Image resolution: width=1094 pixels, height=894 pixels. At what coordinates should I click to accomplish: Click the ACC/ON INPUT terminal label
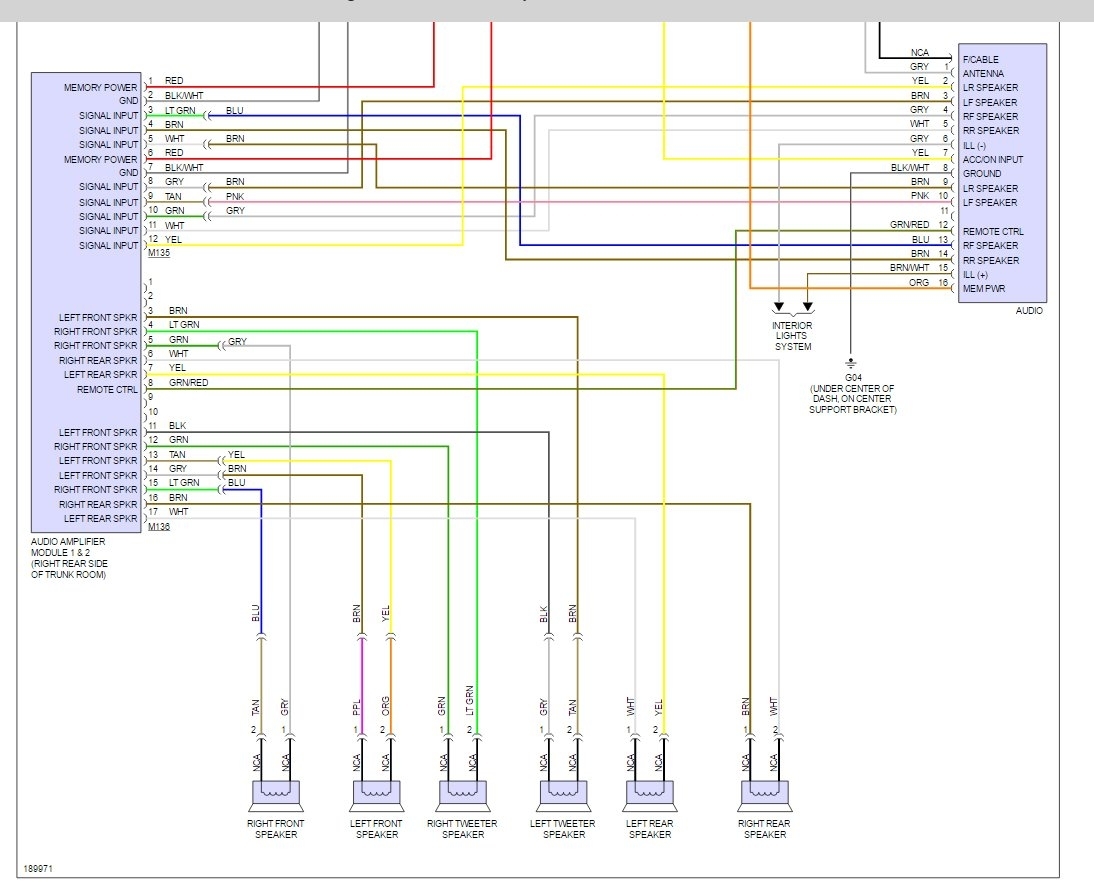coord(993,159)
